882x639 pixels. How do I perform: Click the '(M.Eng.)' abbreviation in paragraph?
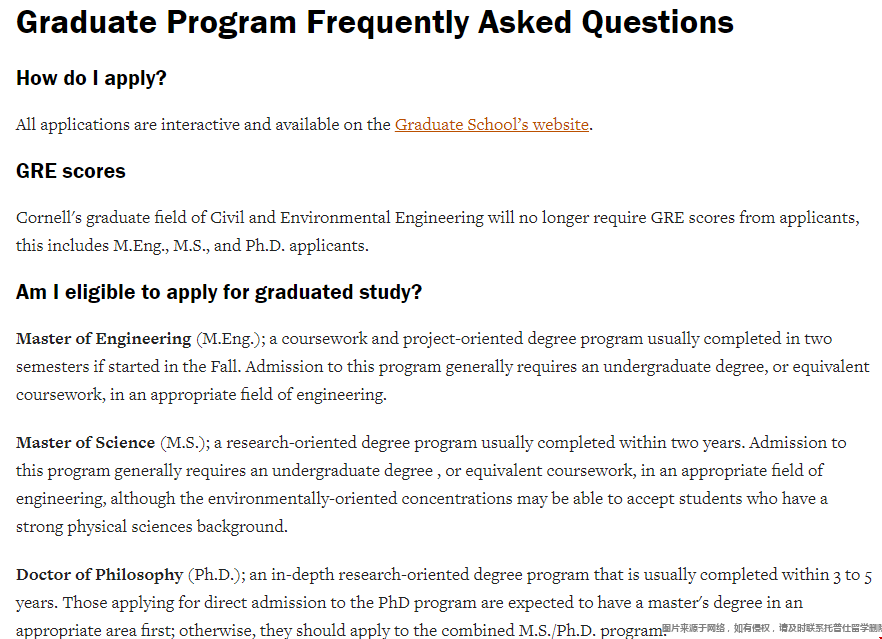(x=229, y=339)
